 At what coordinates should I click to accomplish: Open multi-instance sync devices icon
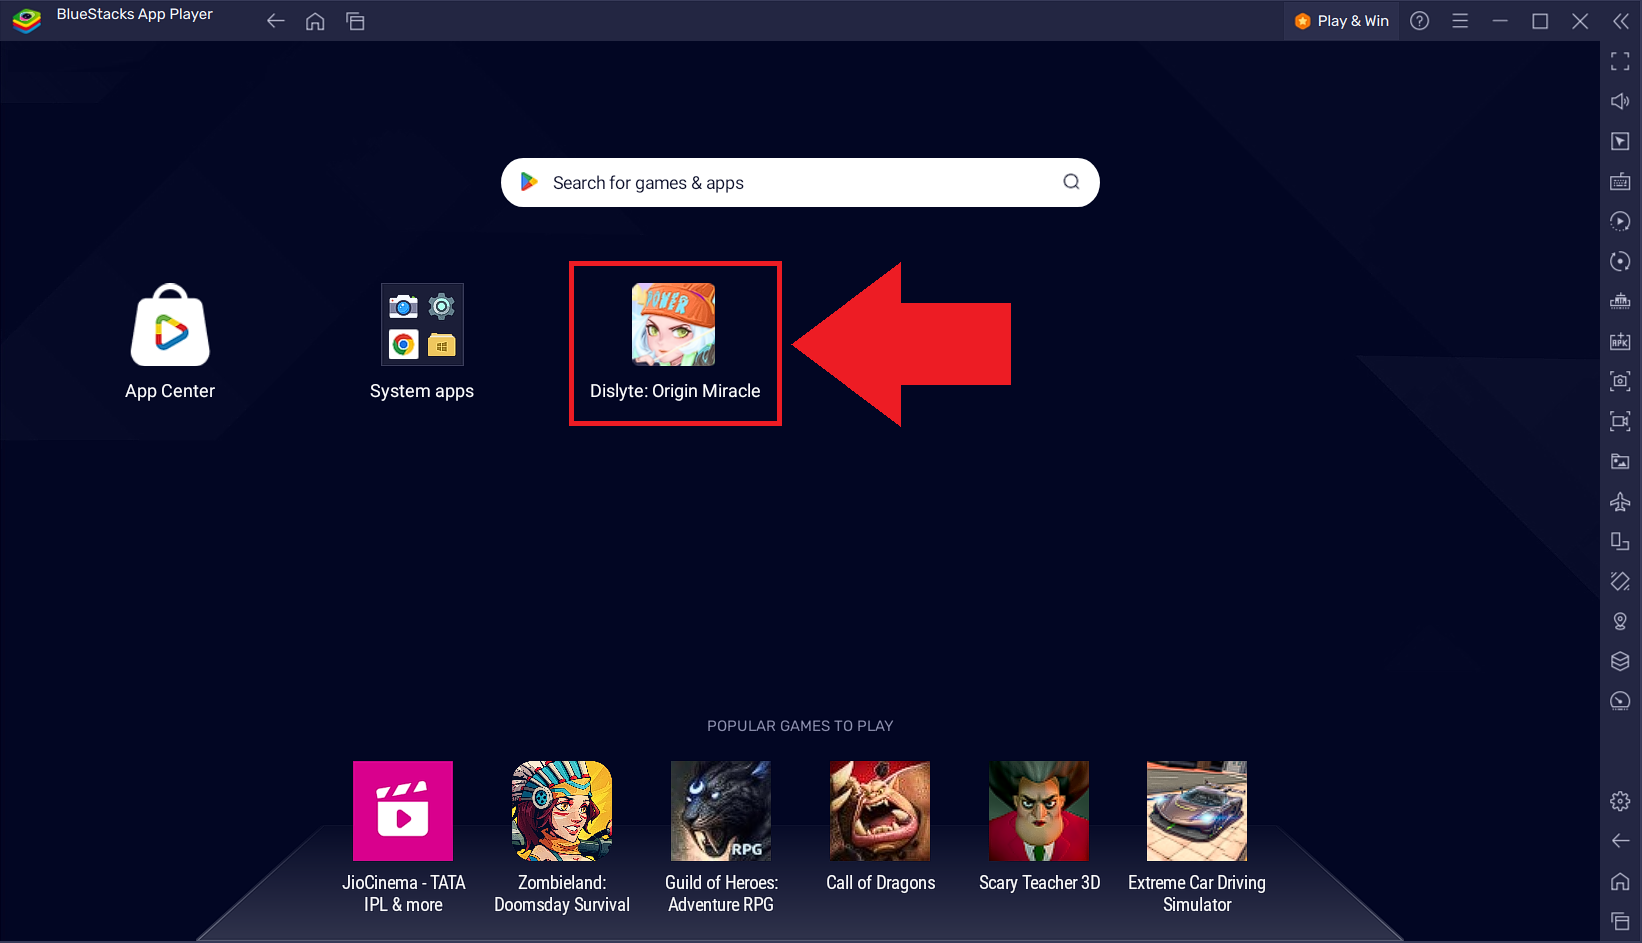[x=1620, y=541]
